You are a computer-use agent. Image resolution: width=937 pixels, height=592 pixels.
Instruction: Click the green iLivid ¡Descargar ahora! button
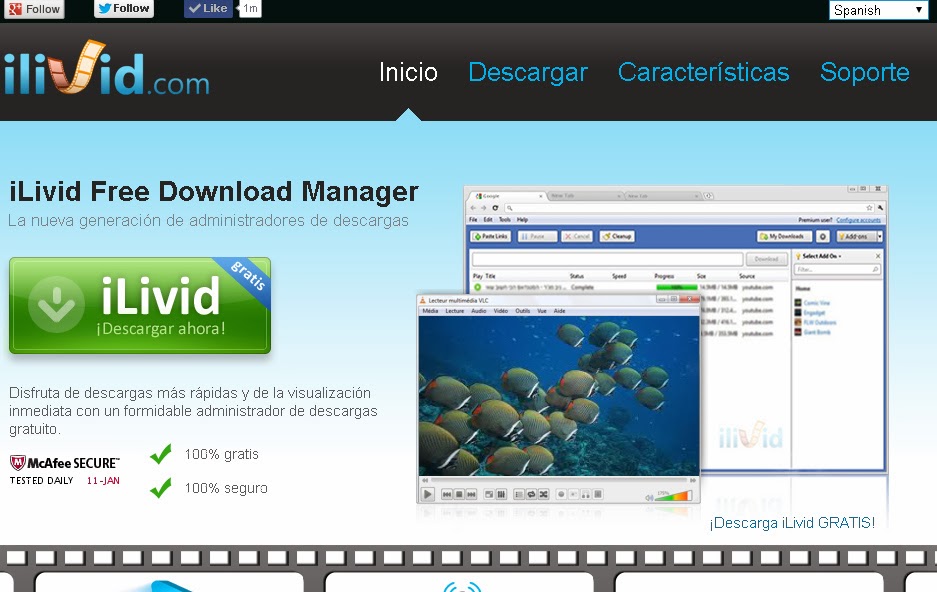tap(140, 305)
